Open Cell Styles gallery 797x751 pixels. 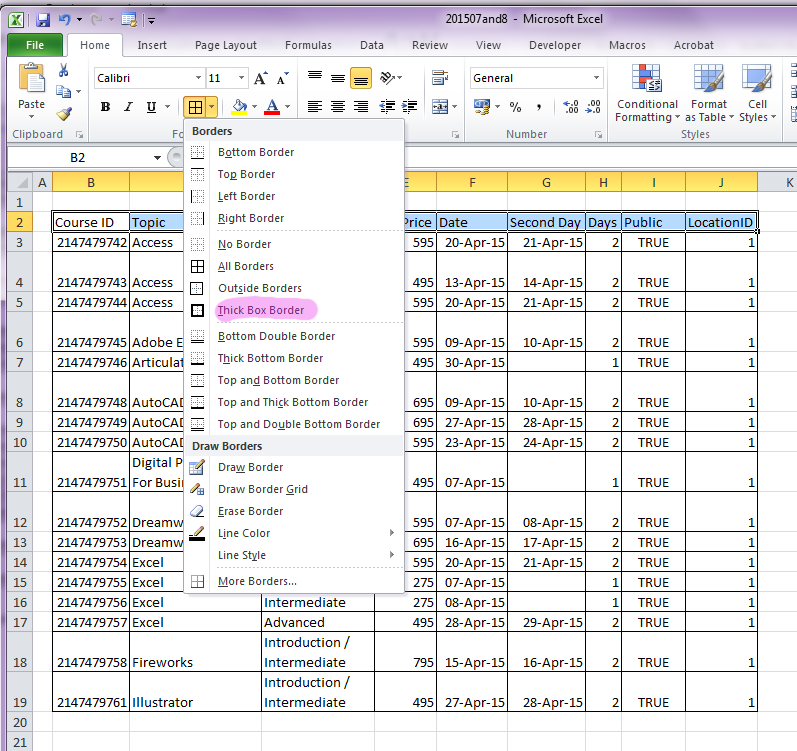757,93
